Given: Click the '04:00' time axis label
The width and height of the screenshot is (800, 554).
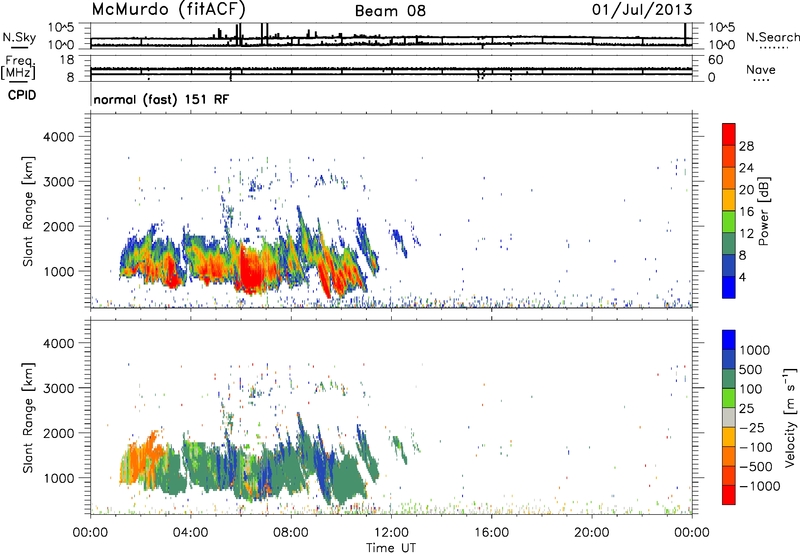Looking at the screenshot, I should click(x=190, y=533).
